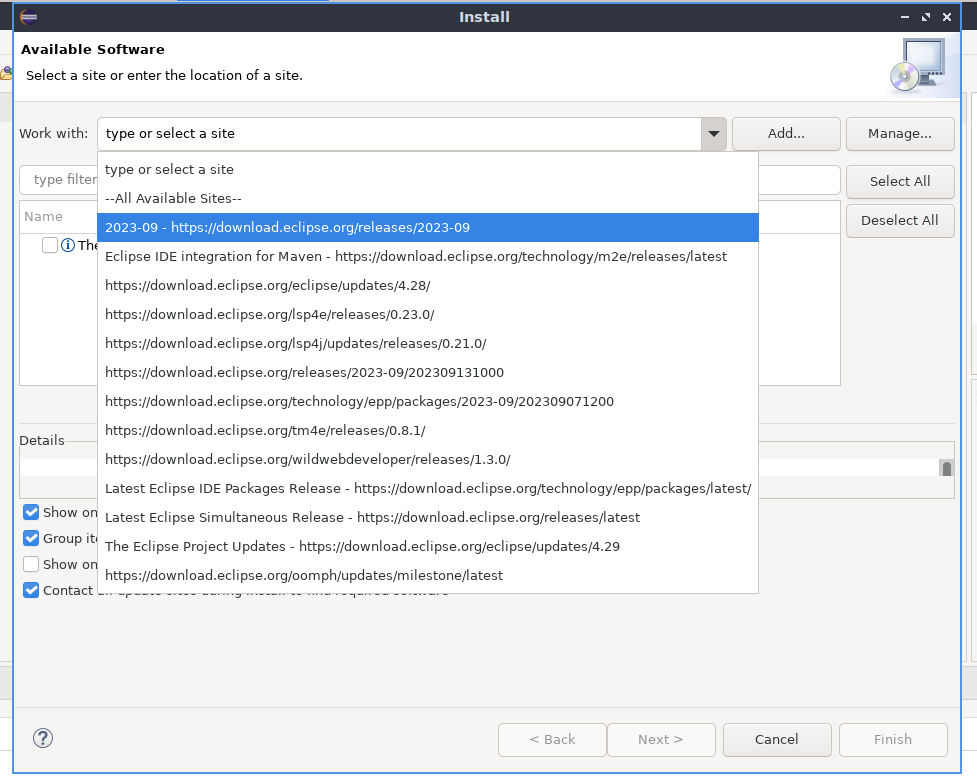Click the Help question mark icon
Screen dimensions: 977x782
42,738
